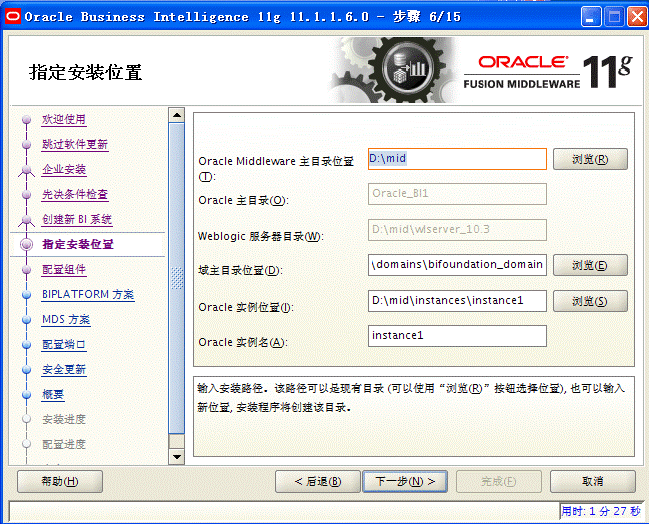
Task: Click scroll-down arrow of step list
Action: tap(177, 457)
